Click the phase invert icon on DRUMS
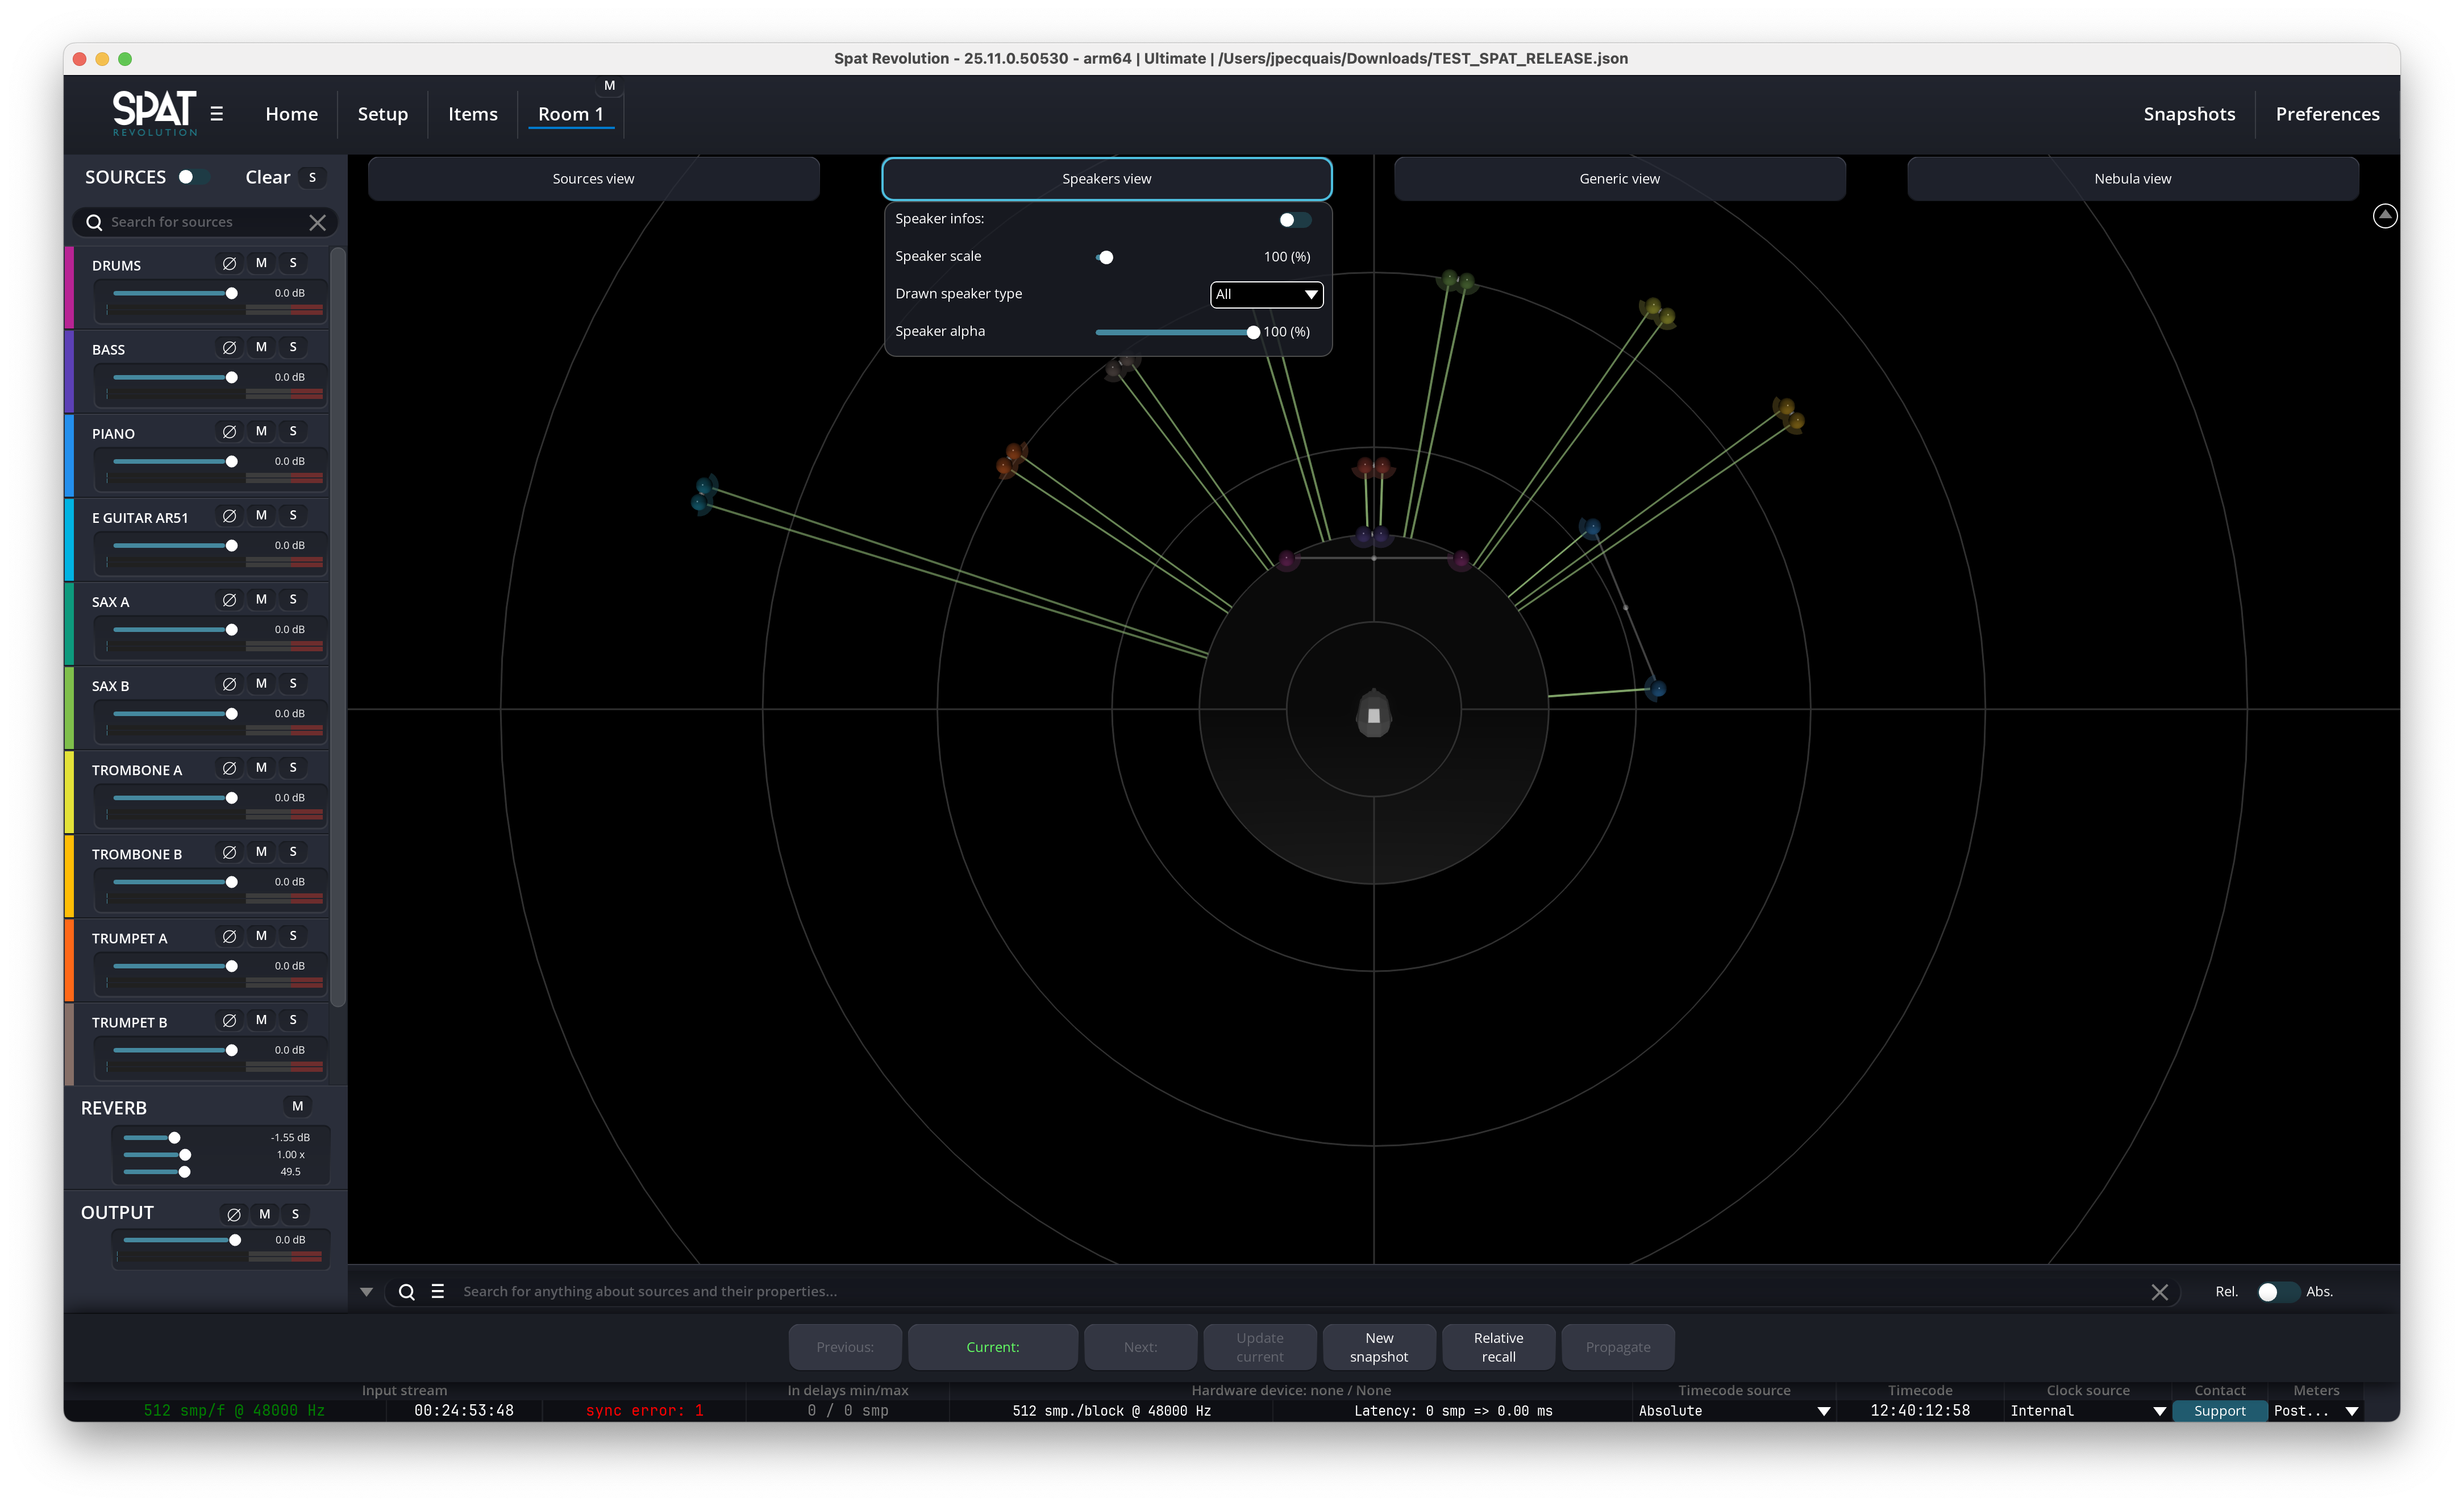 [229, 263]
